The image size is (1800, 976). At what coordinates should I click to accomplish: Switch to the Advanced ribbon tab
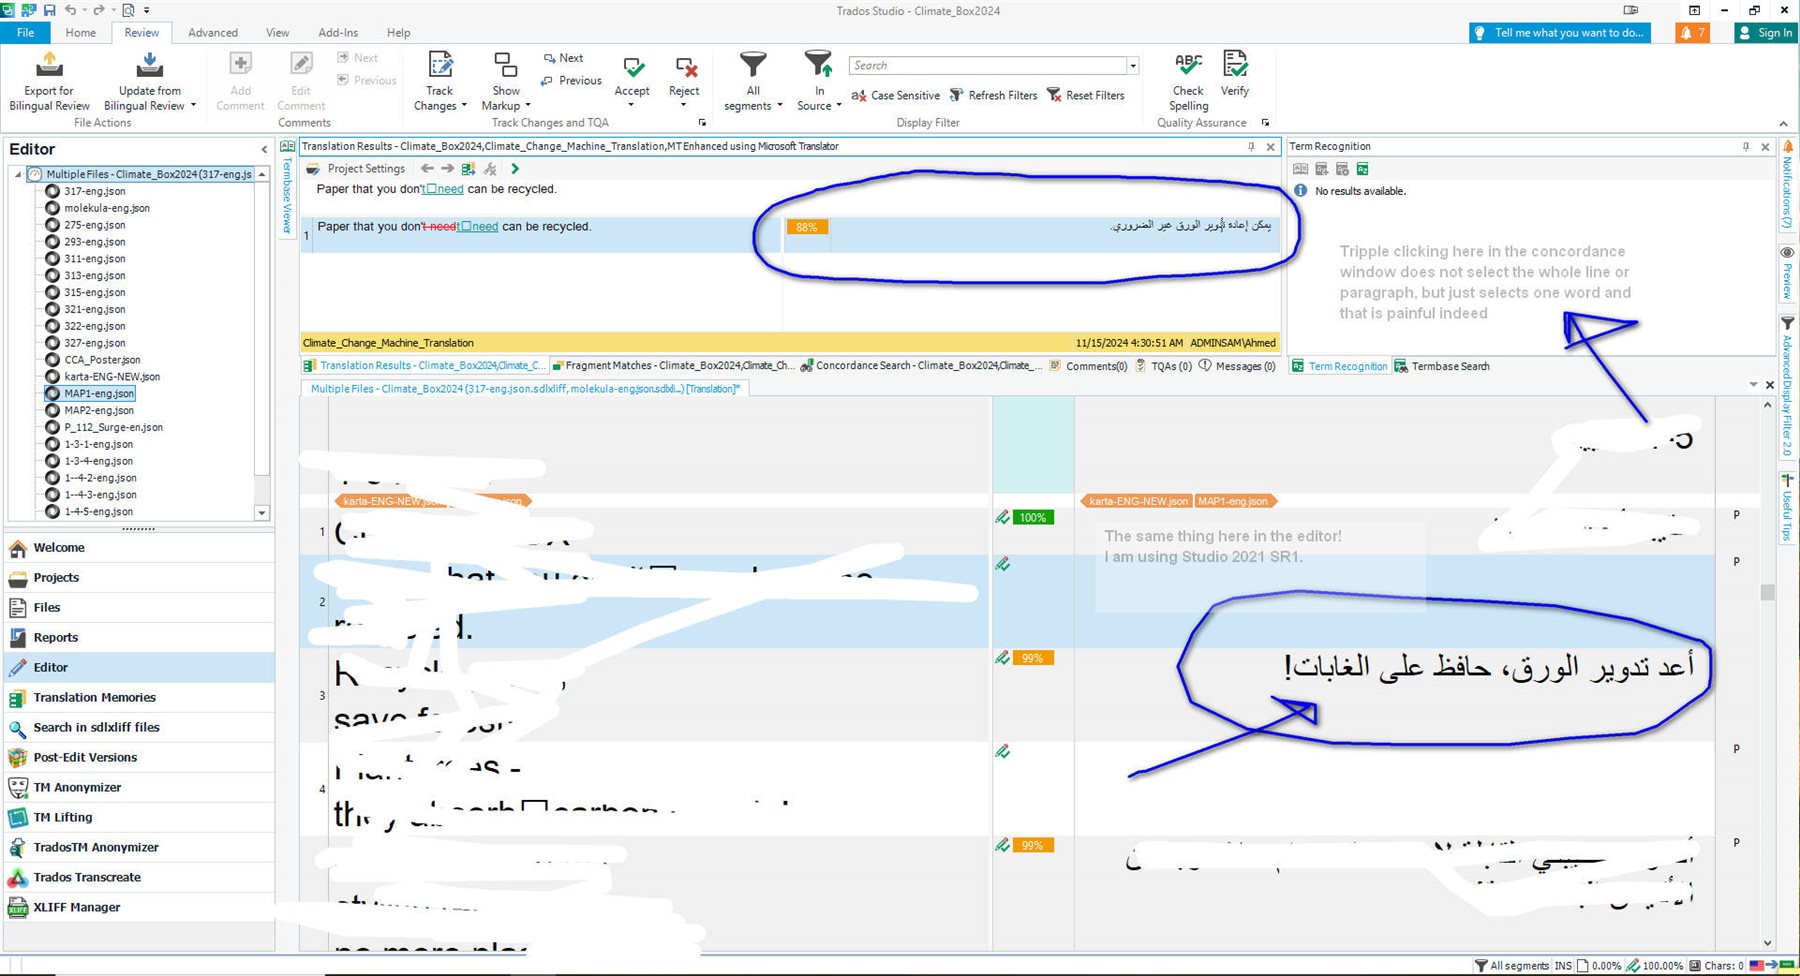pos(213,33)
